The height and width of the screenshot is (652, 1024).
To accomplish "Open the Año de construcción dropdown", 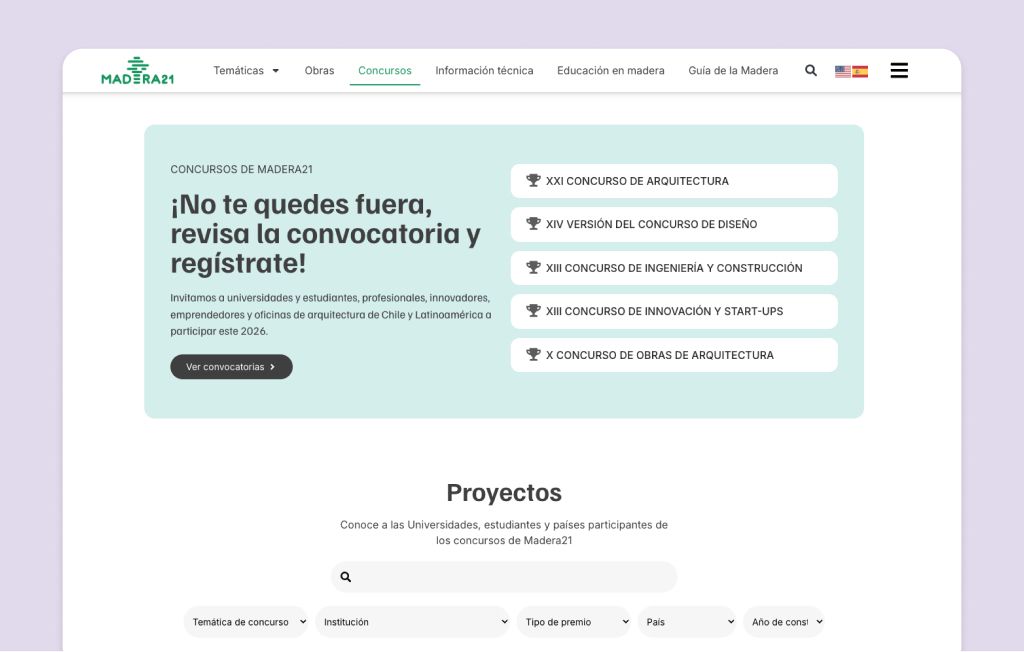I will (x=785, y=622).
